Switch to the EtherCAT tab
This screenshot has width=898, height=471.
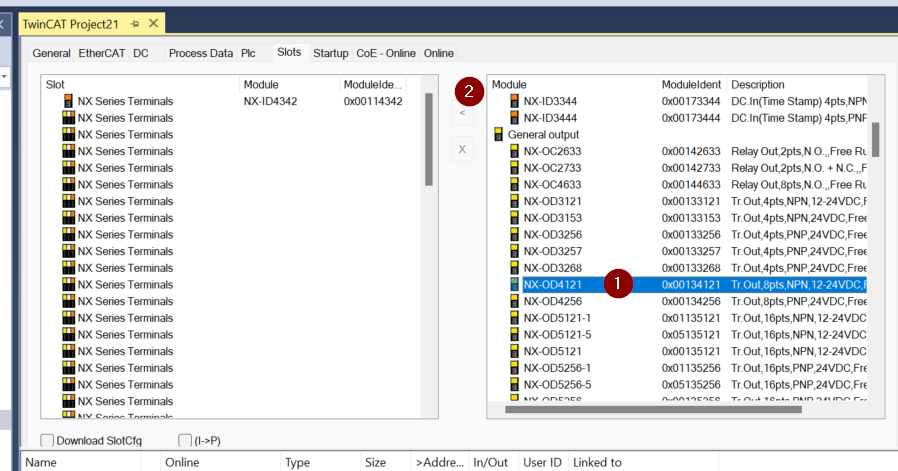pos(101,53)
